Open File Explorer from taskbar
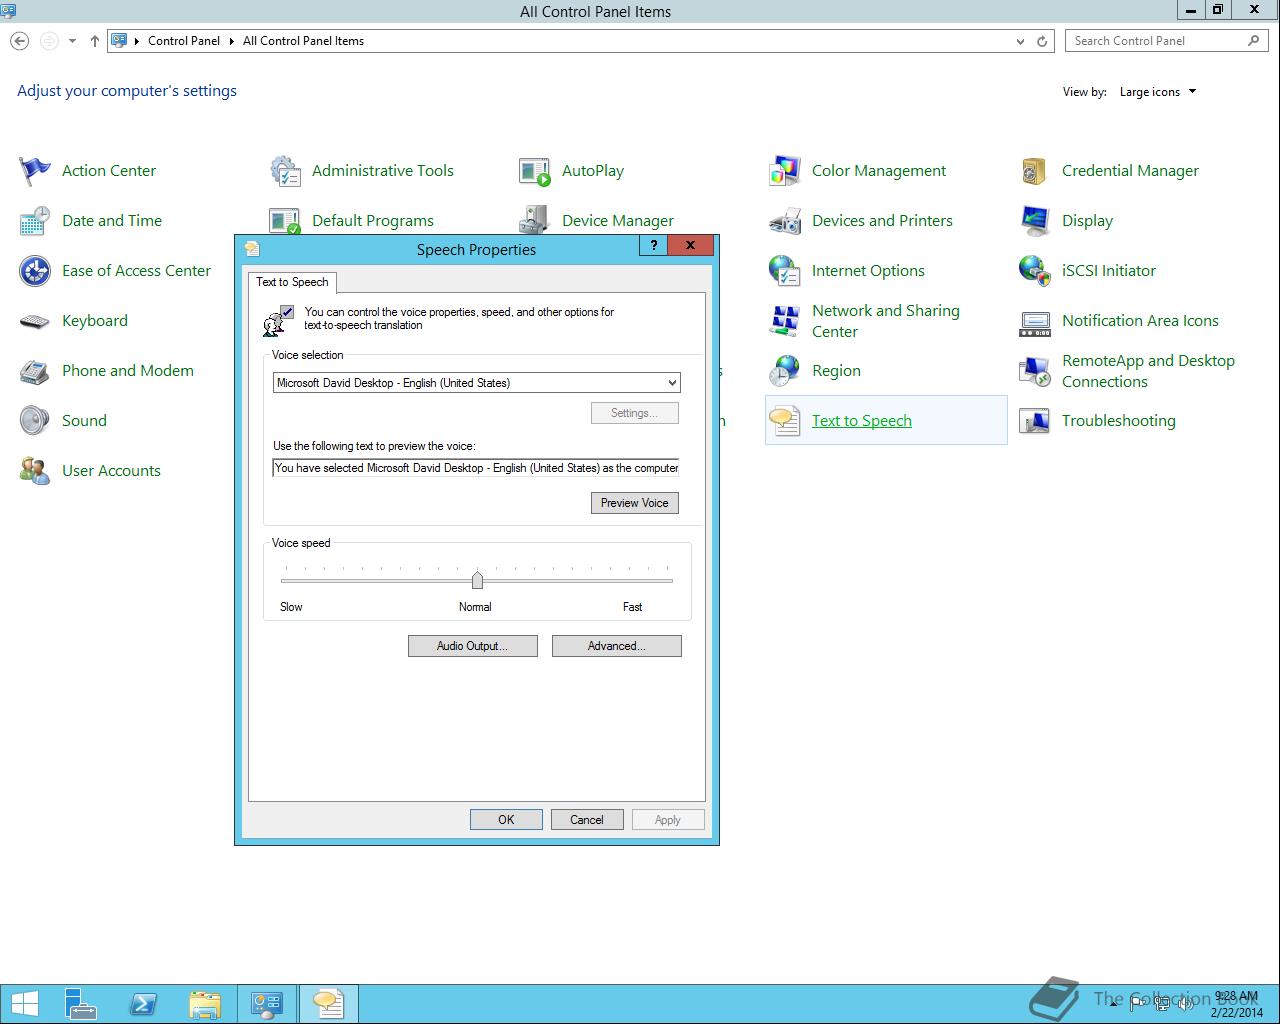1280x1024 pixels. [x=205, y=1004]
